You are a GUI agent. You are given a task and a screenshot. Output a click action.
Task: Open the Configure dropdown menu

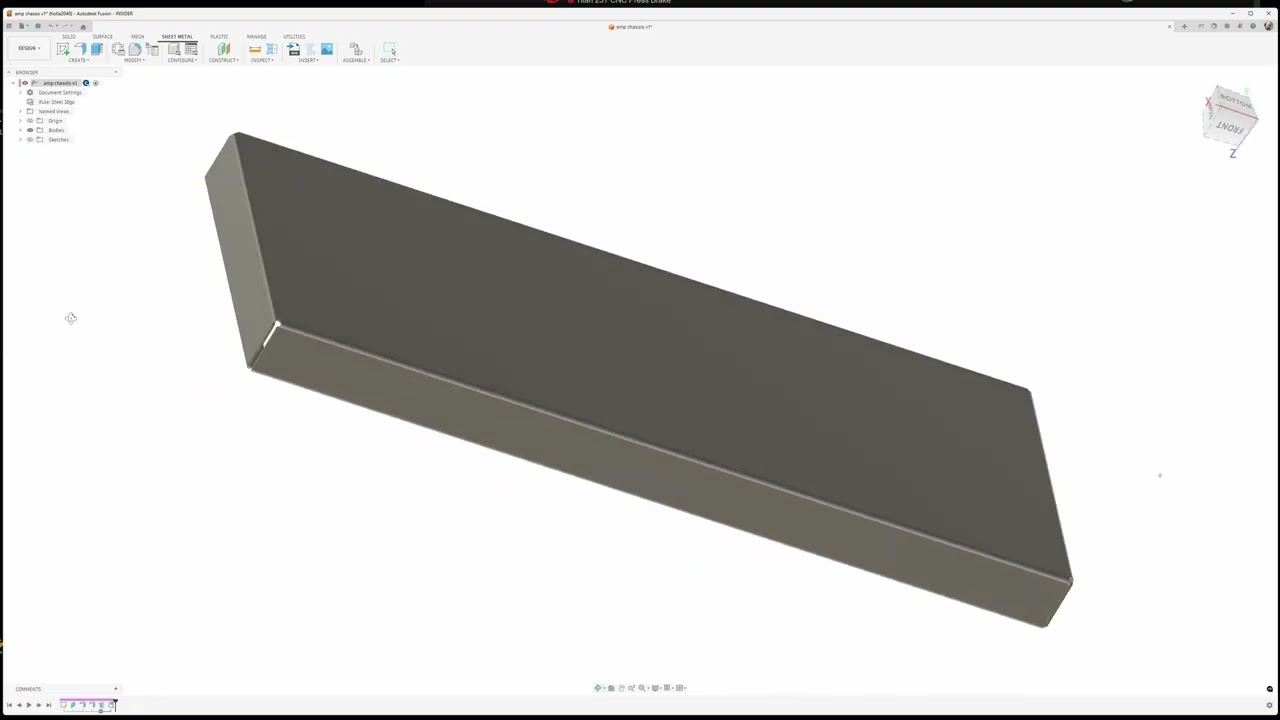tap(182, 60)
